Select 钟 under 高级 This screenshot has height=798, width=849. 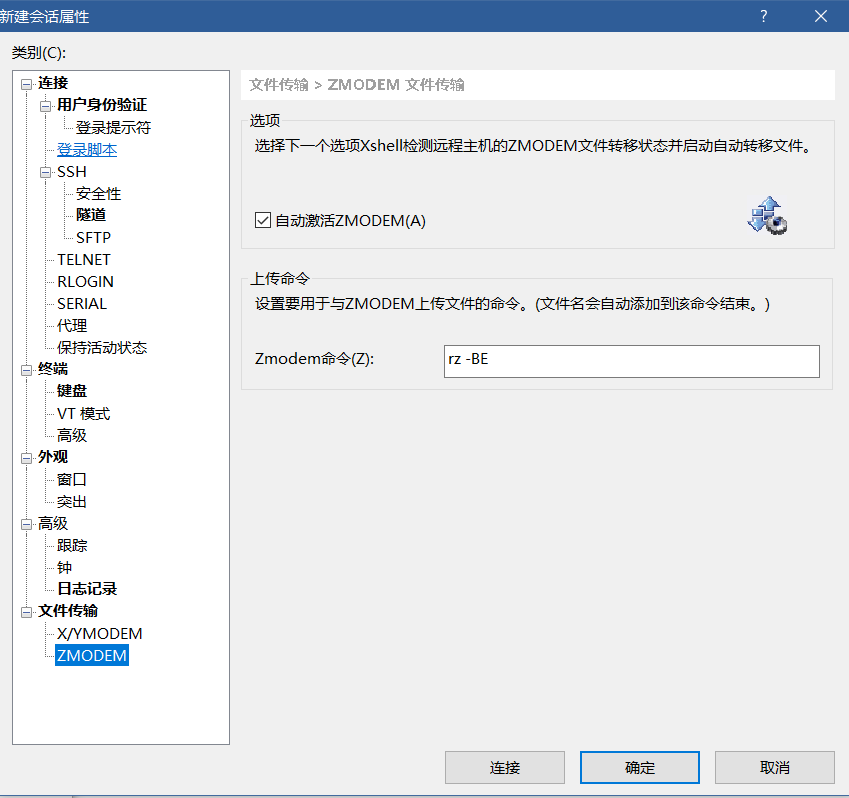point(64,567)
